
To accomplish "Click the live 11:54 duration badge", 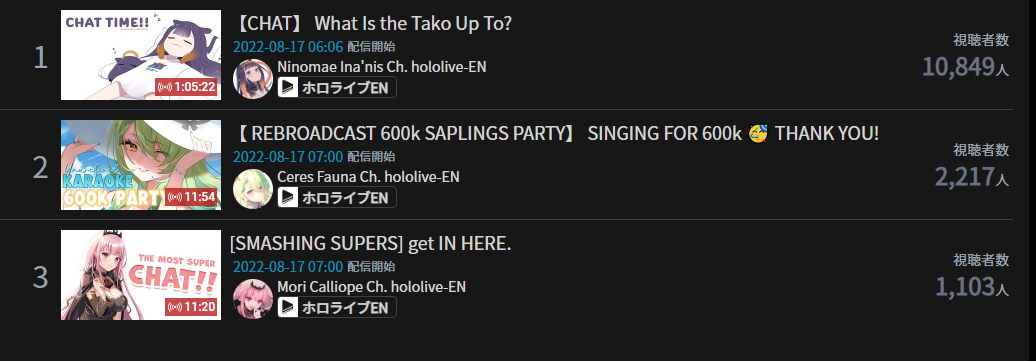I will pos(192,197).
